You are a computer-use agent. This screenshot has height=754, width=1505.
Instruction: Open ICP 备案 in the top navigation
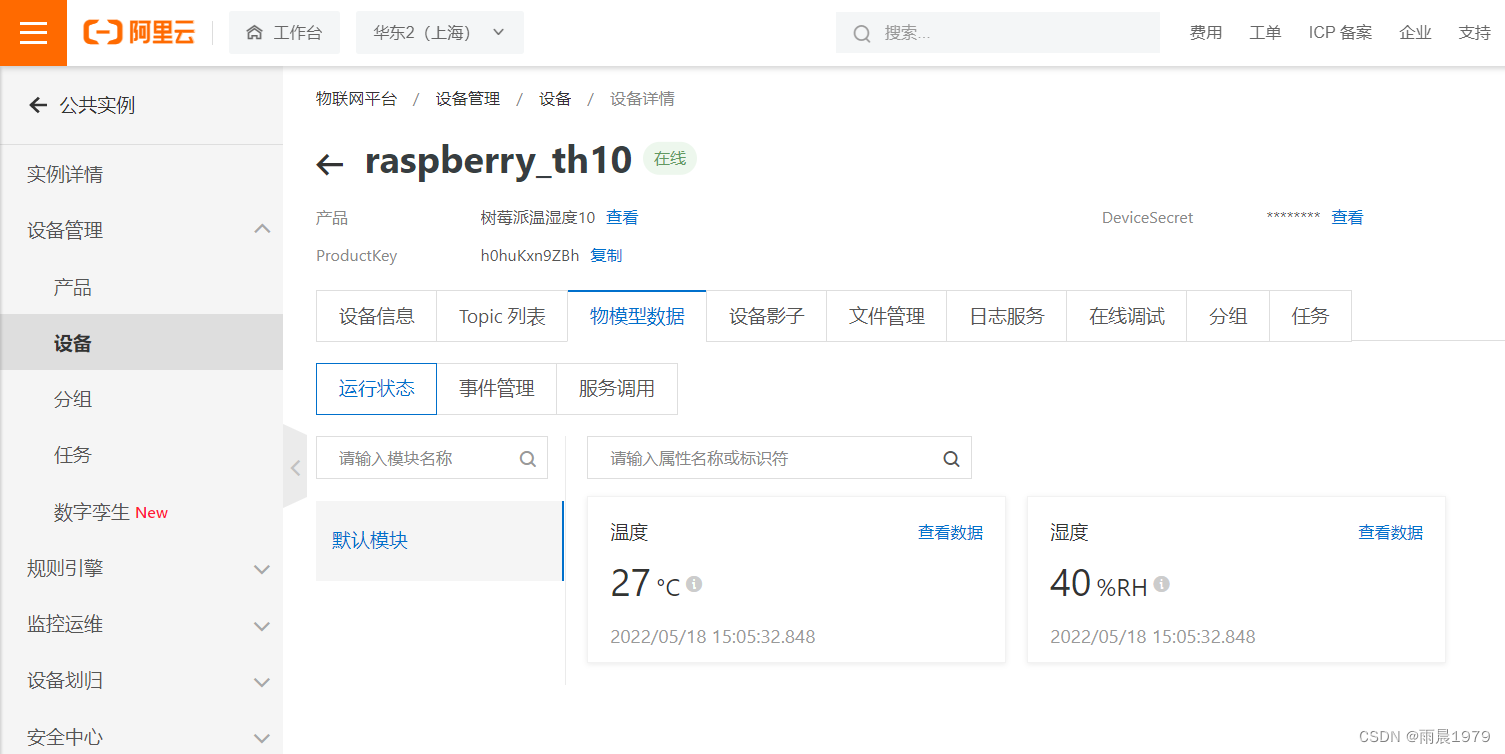point(1340,33)
